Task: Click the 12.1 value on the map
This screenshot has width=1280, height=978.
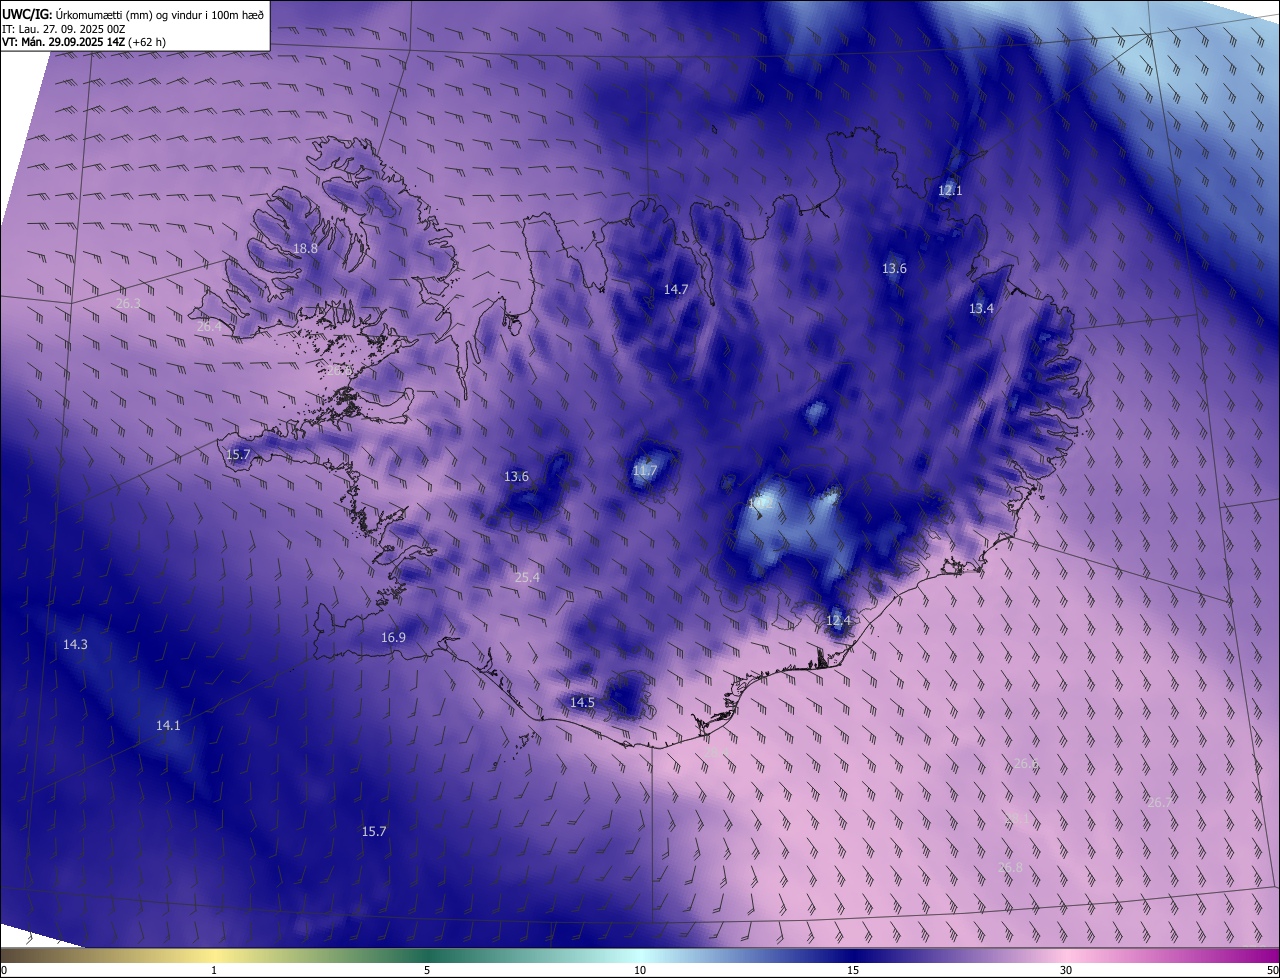Action: pyautogui.click(x=950, y=190)
